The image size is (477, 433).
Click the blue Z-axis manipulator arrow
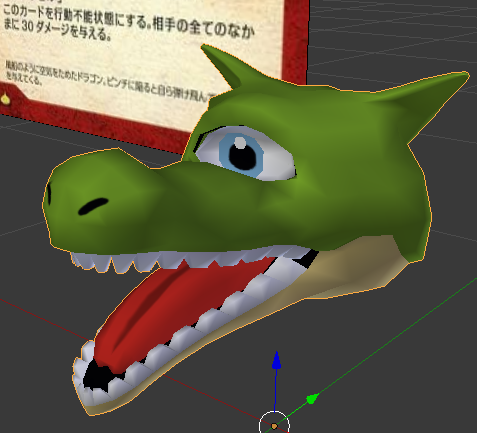point(276,361)
